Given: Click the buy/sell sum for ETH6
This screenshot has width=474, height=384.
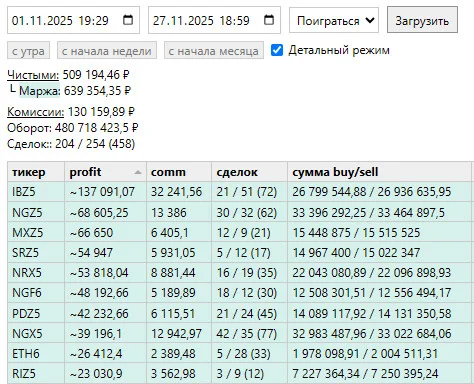Looking at the screenshot, I should pos(365,353).
